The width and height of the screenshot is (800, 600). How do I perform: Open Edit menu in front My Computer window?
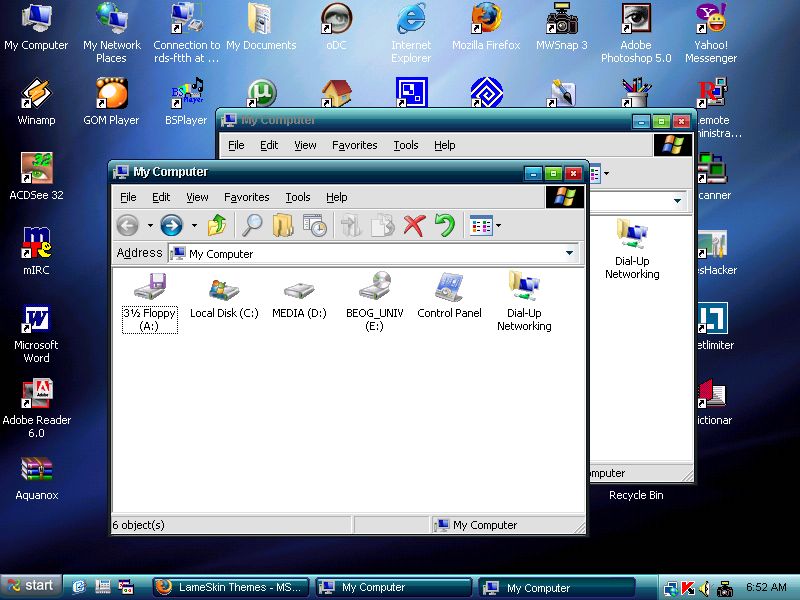click(161, 197)
